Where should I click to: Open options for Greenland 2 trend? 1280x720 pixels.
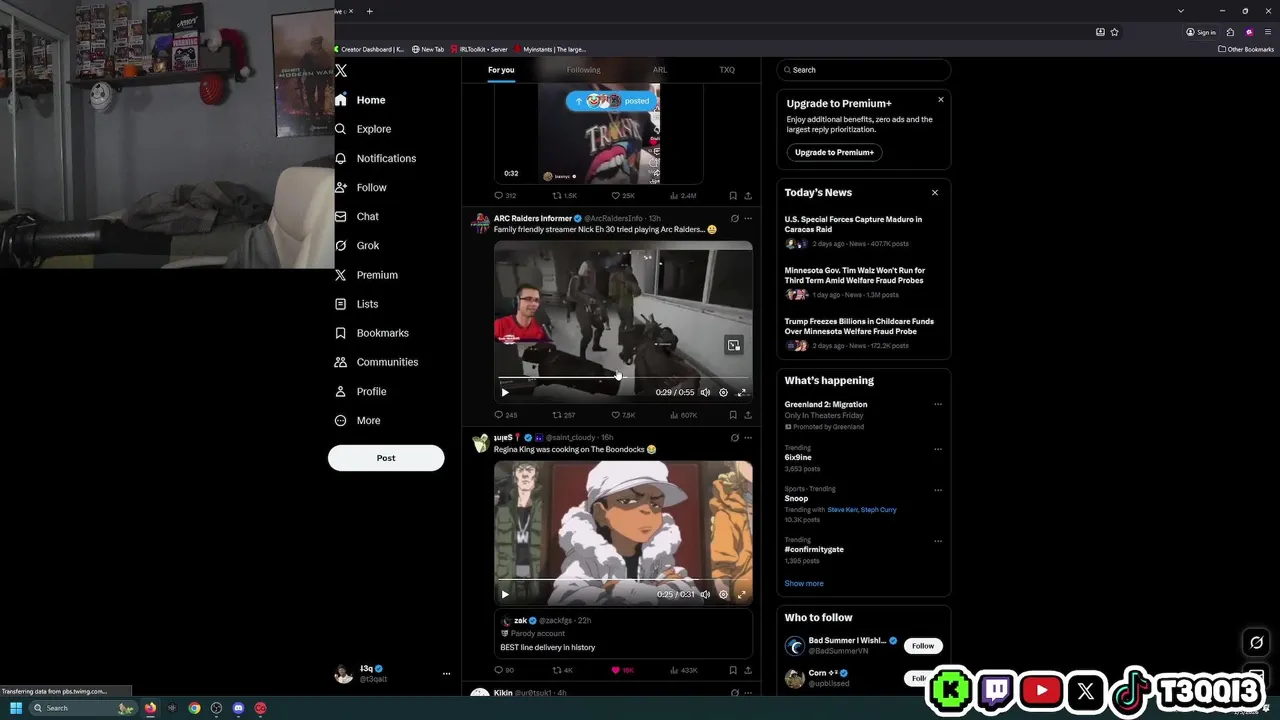coord(938,404)
